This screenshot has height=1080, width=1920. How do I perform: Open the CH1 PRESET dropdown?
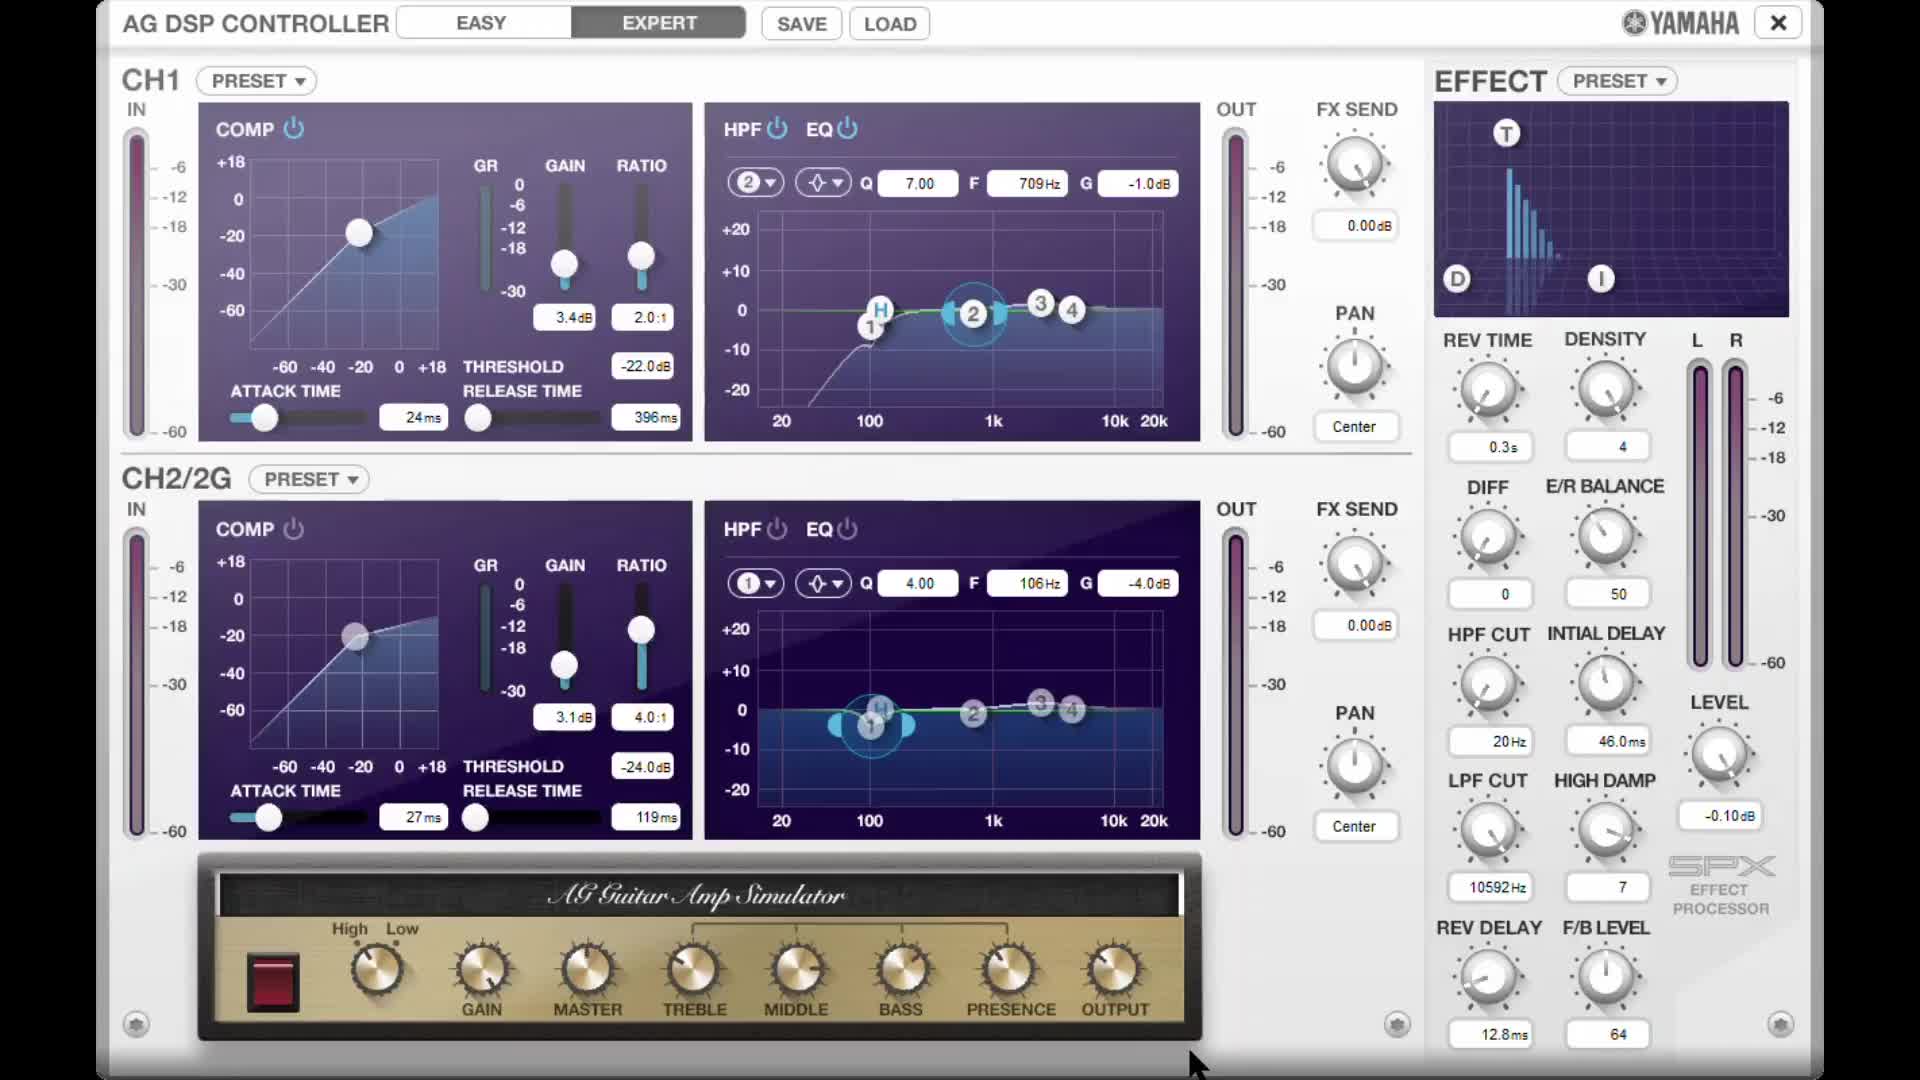tap(257, 81)
